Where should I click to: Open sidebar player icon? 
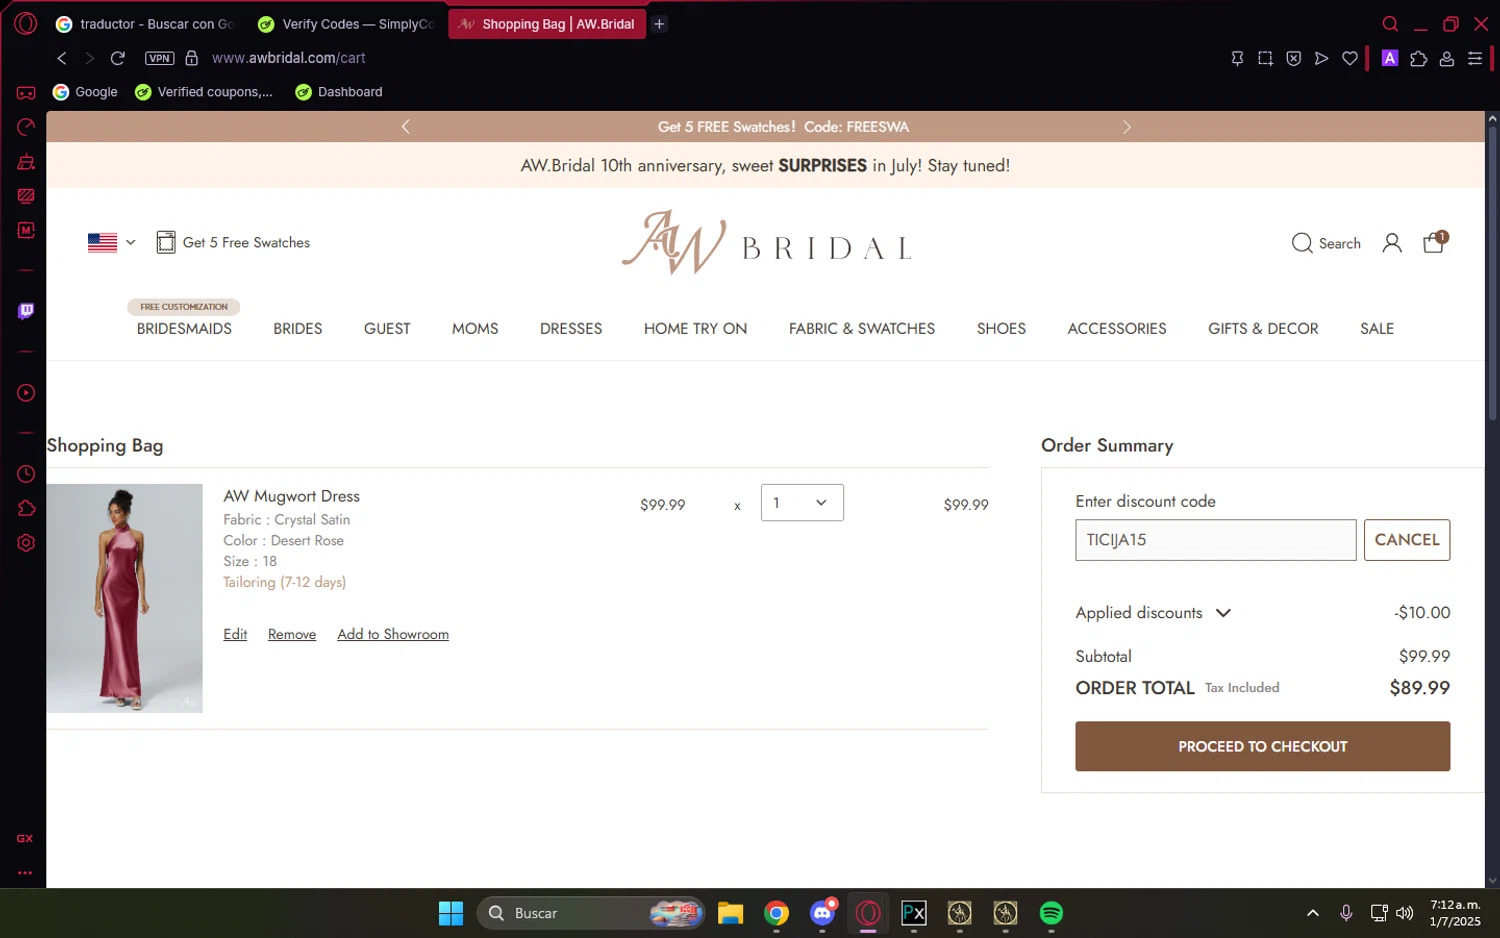click(x=26, y=393)
